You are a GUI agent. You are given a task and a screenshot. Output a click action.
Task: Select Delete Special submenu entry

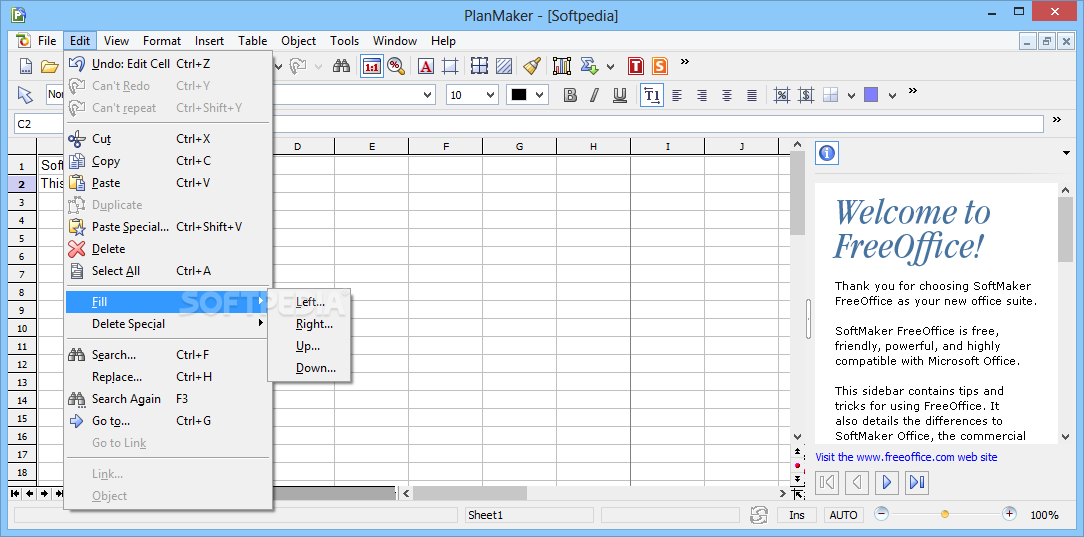tap(169, 323)
